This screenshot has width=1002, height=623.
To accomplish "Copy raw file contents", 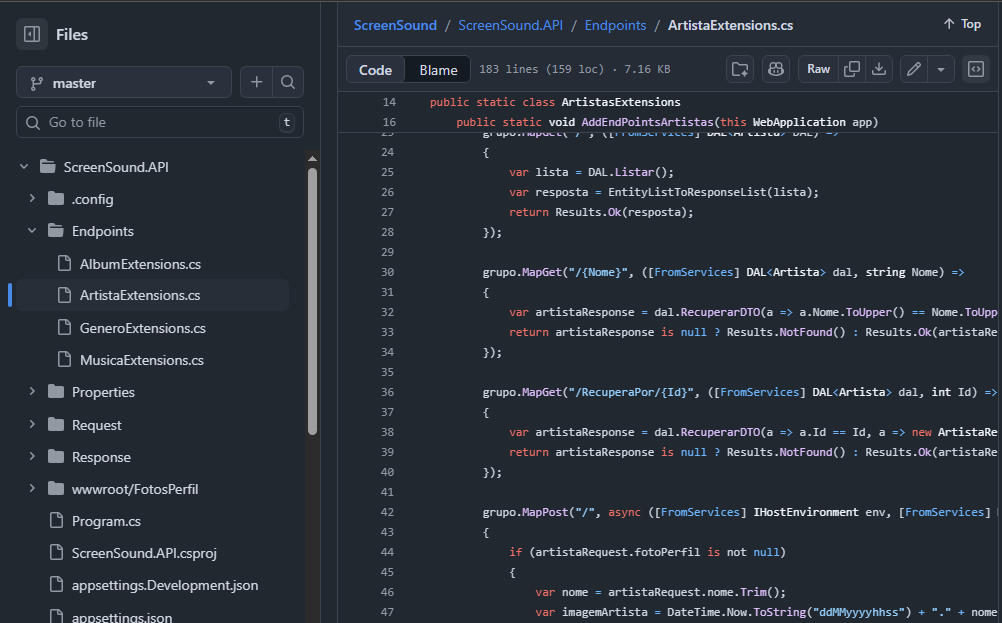I will coord(852,69).
